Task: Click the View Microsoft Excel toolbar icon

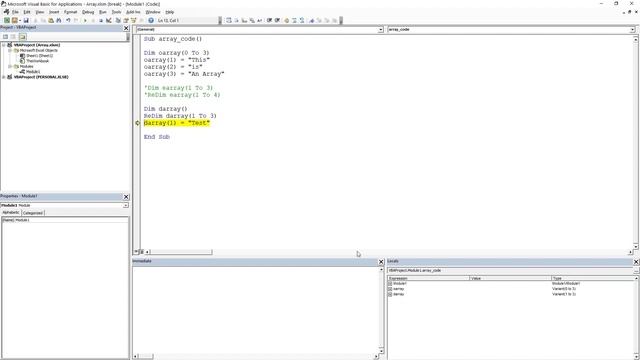Action: [x=7, y=20]
